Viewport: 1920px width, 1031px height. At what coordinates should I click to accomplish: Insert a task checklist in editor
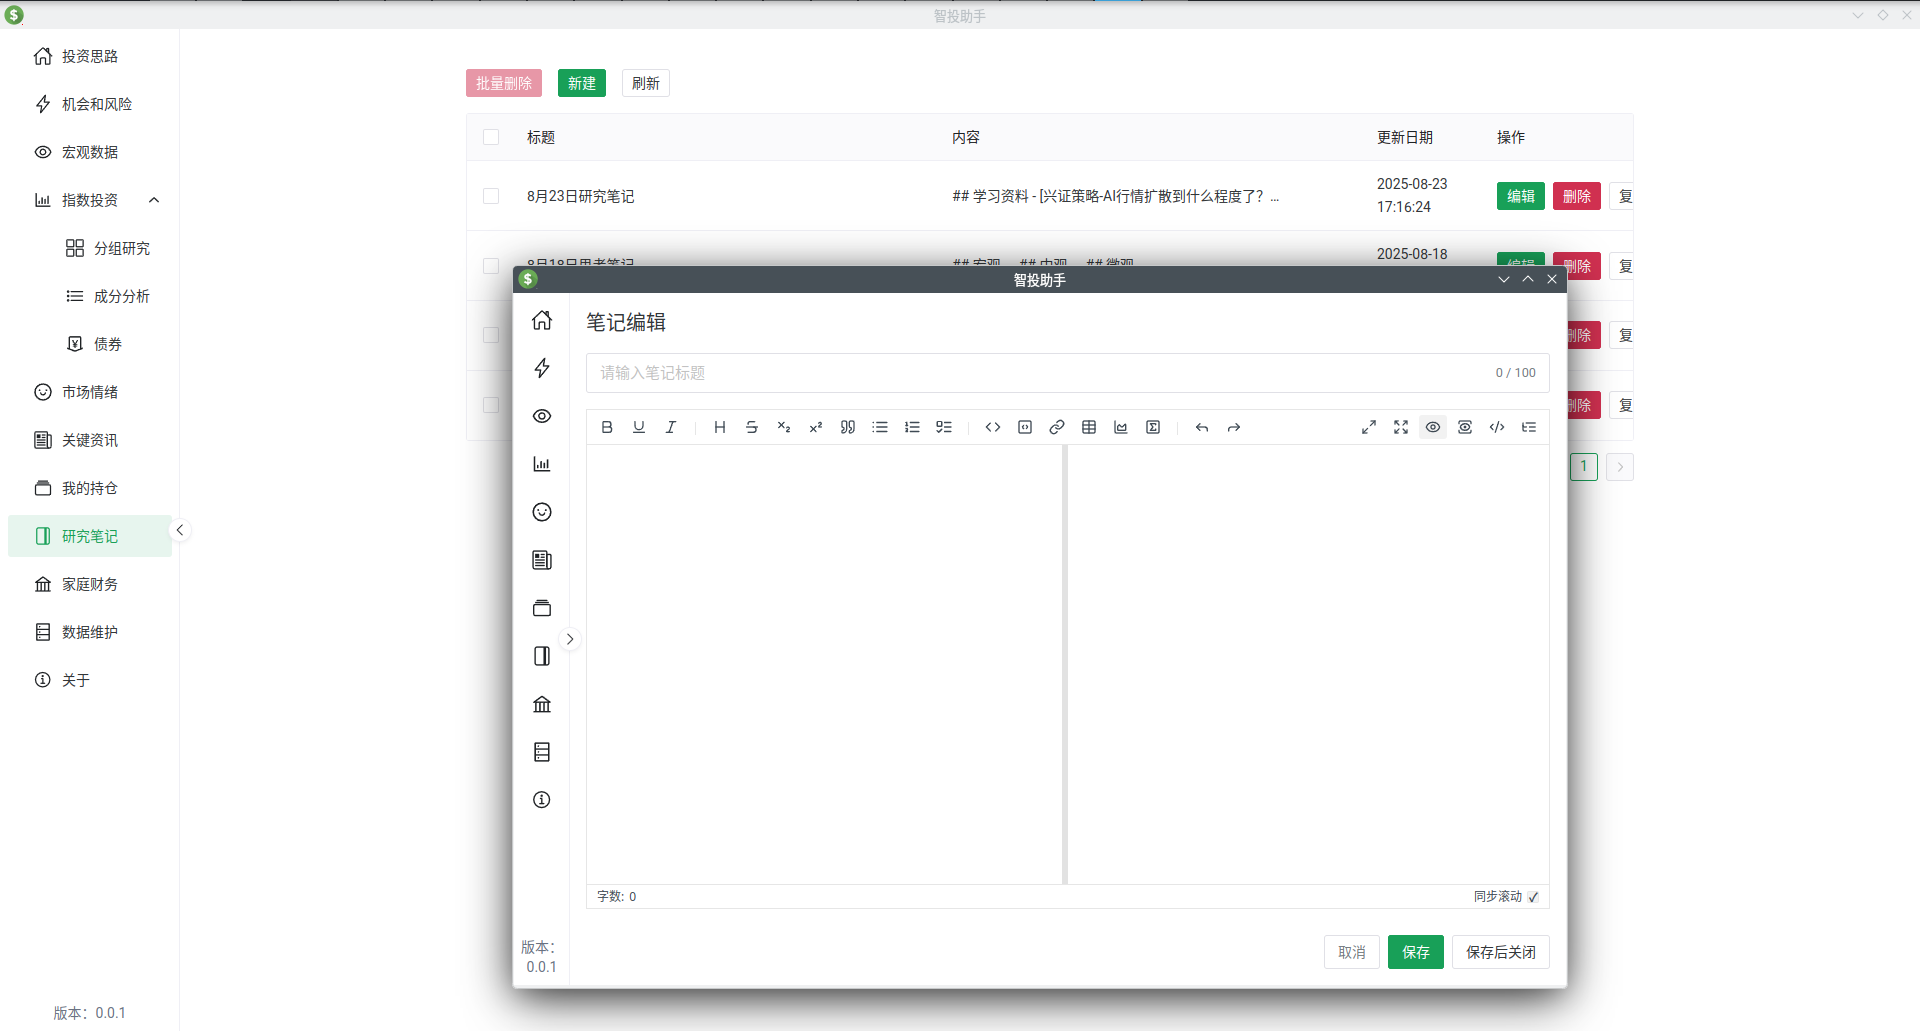tap(944, 427)
